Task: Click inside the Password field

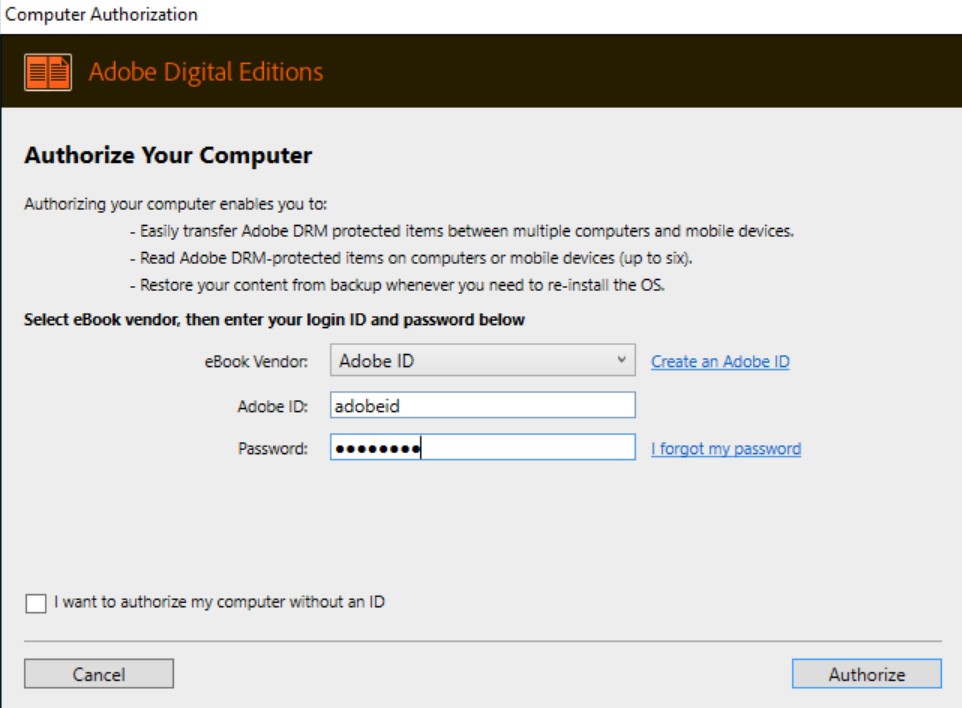Action: pyautogui.click(x=500, y=449)
